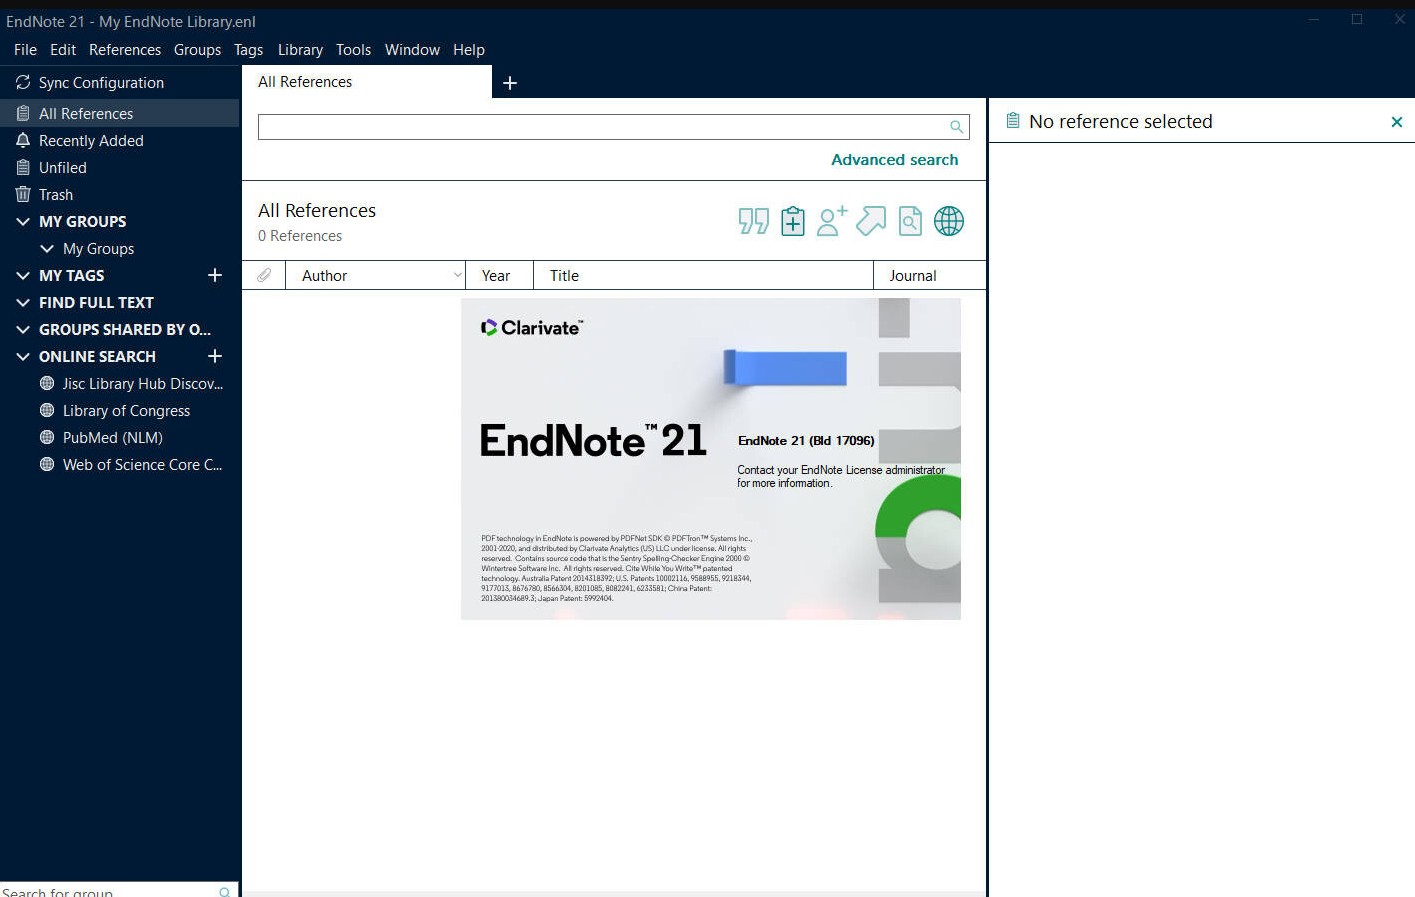The height and width of the screenshot is (897, 1415).
Task: Open the Tools menu
Action: pyautogui.click(x=353, y=49)
